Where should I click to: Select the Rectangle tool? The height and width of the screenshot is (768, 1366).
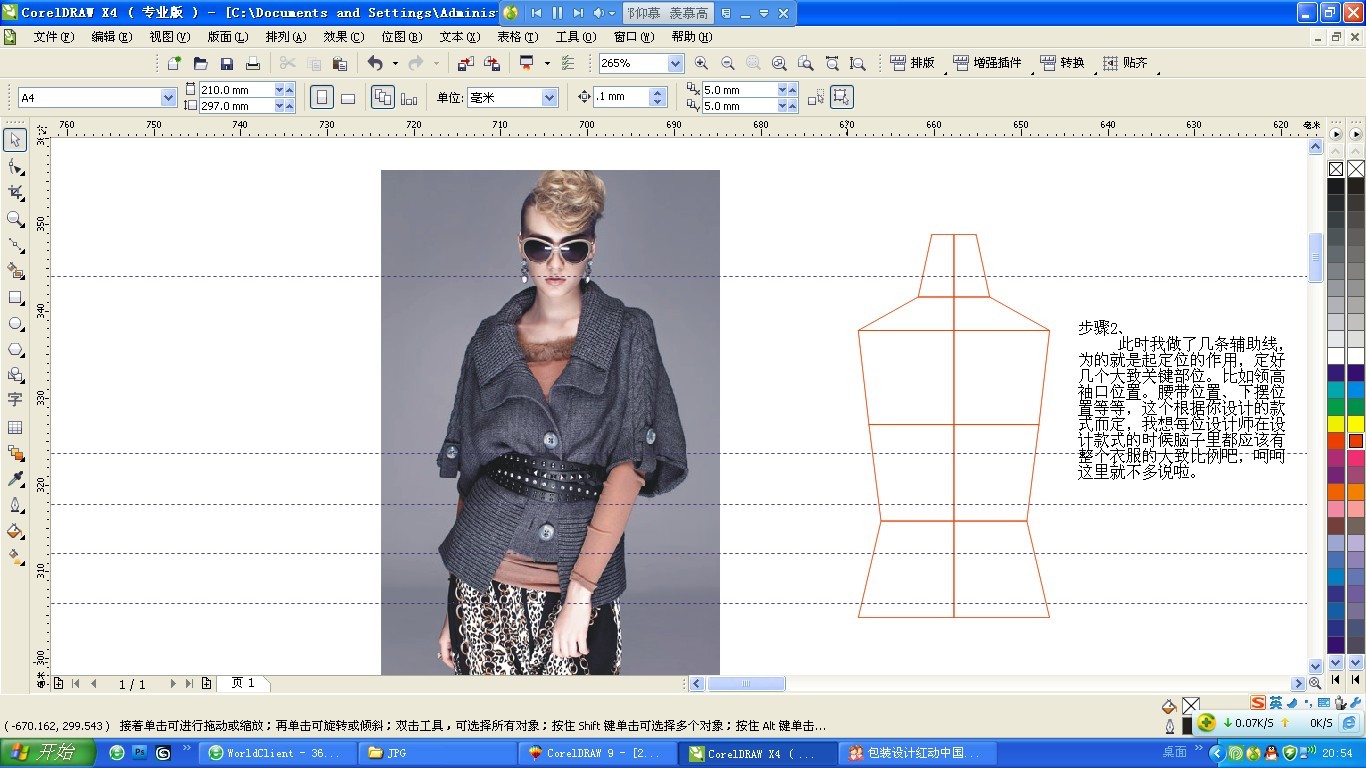pos(15,297)
